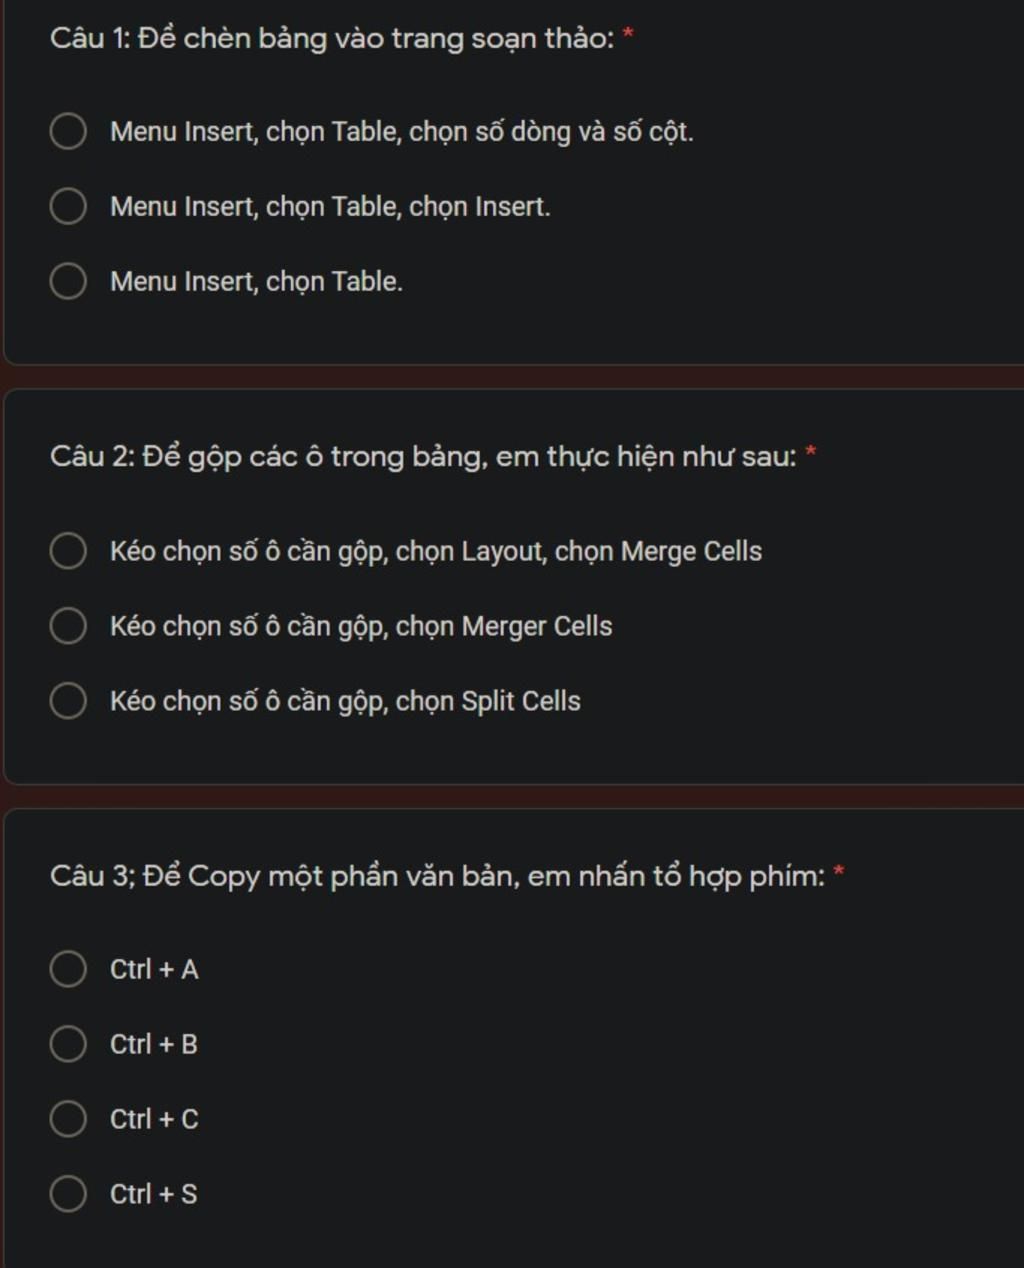Screen dimensions: 1024x1268
Task: Choose radio button for 'chọn Merger Cells'
Action: coord(68,625)
